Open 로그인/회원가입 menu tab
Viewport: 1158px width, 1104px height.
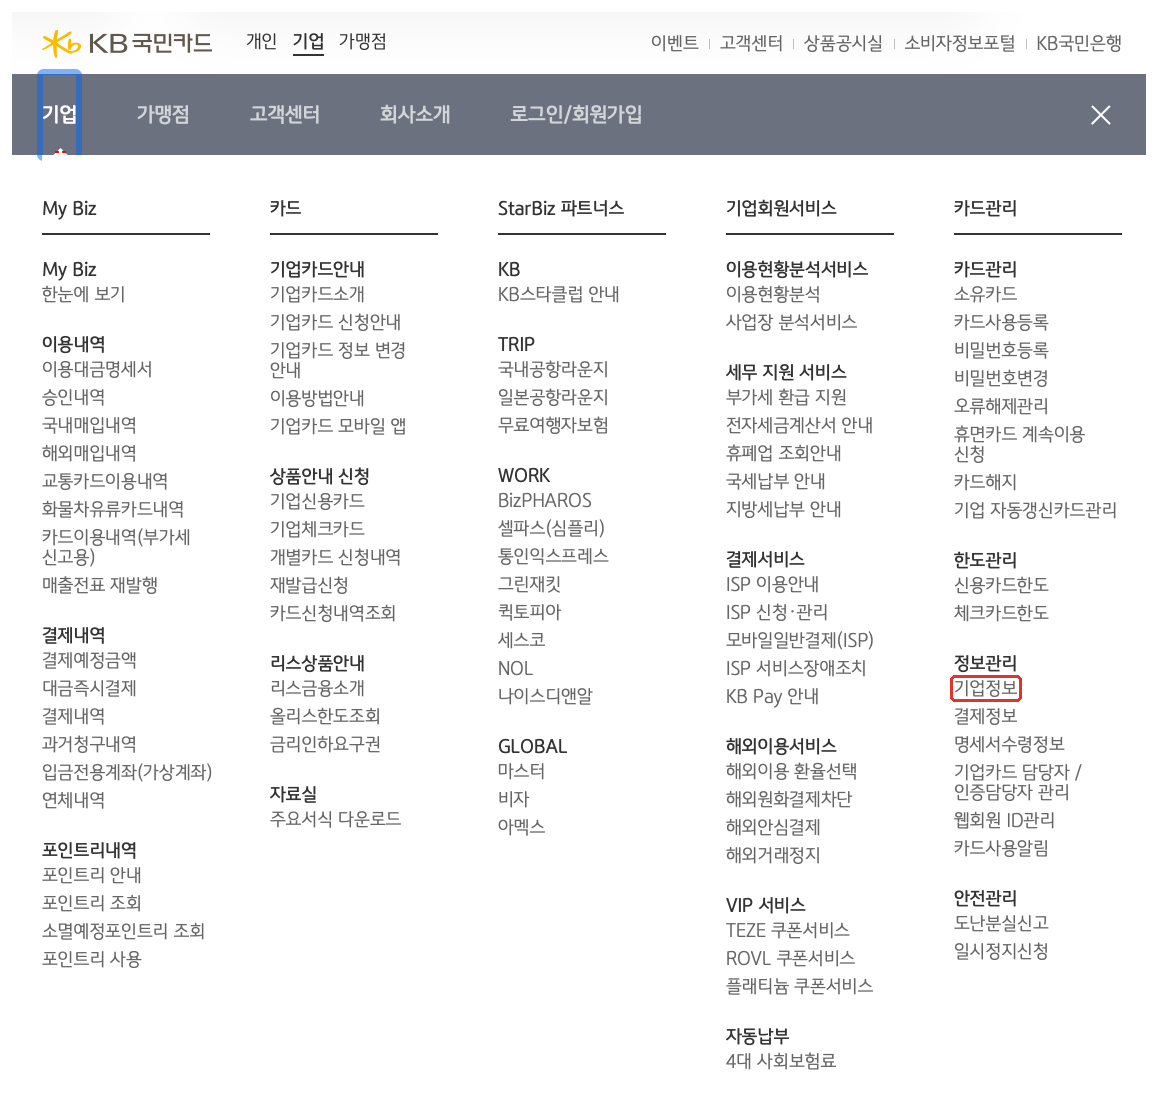575,114
